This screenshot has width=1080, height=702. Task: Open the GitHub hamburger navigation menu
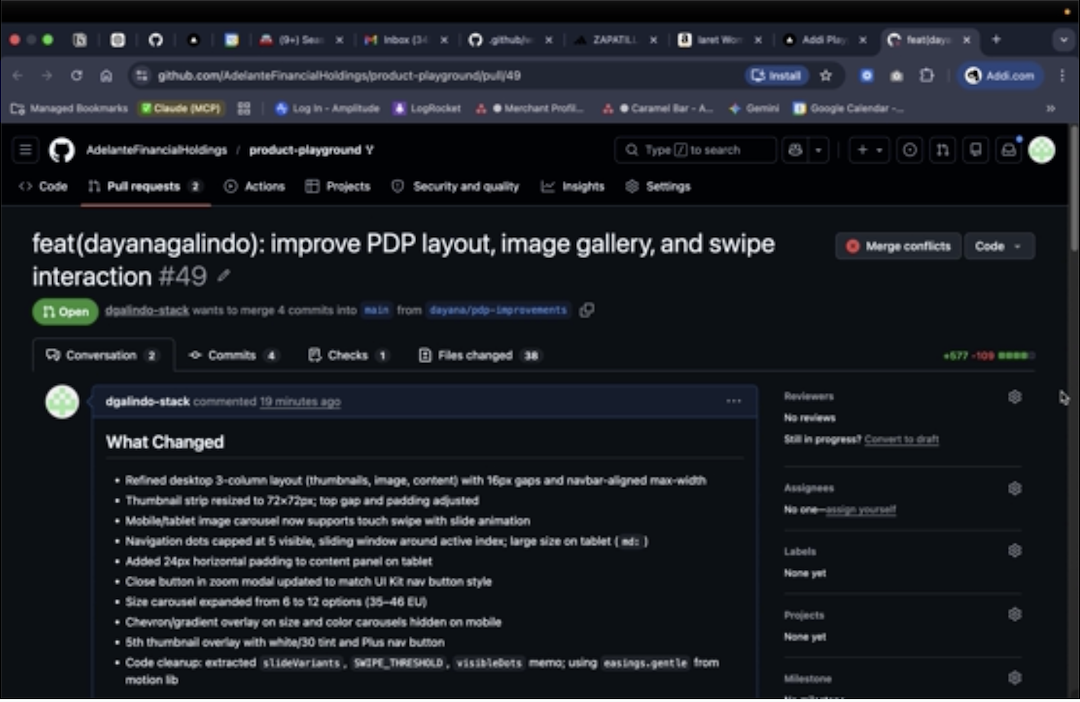25,149
